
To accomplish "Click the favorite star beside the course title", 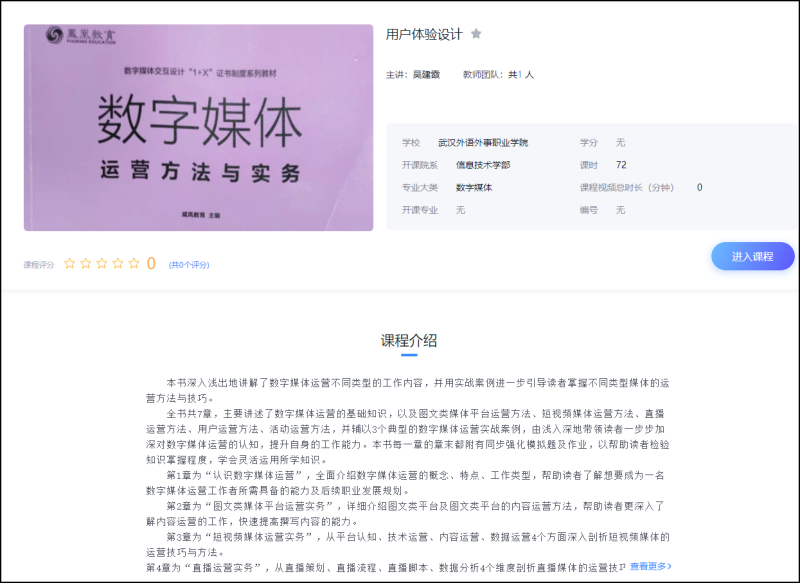I will [476, 34].
